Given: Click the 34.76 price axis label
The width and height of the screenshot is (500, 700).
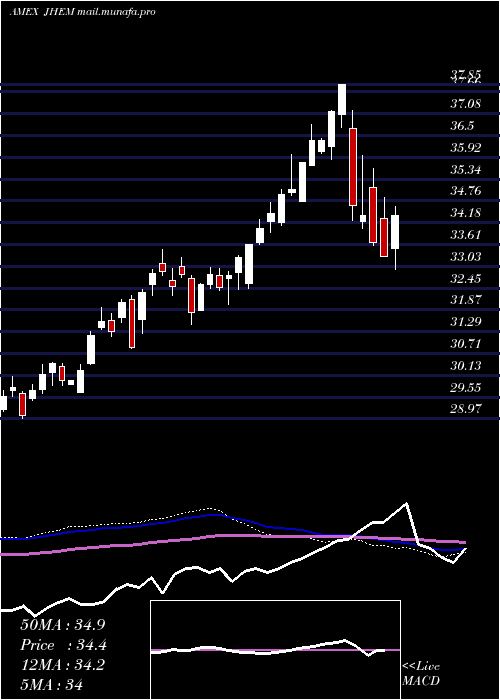Looking at the screenshot, I should pyautogui.click(x=466, y=191).
